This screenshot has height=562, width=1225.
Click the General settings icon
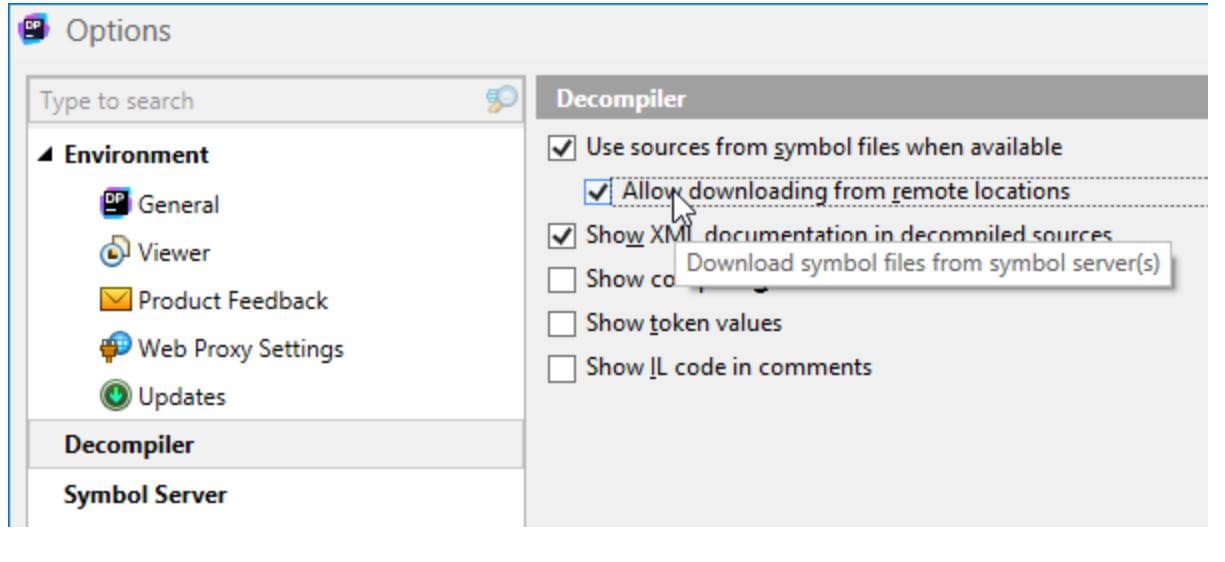click(x=116, y=204)
